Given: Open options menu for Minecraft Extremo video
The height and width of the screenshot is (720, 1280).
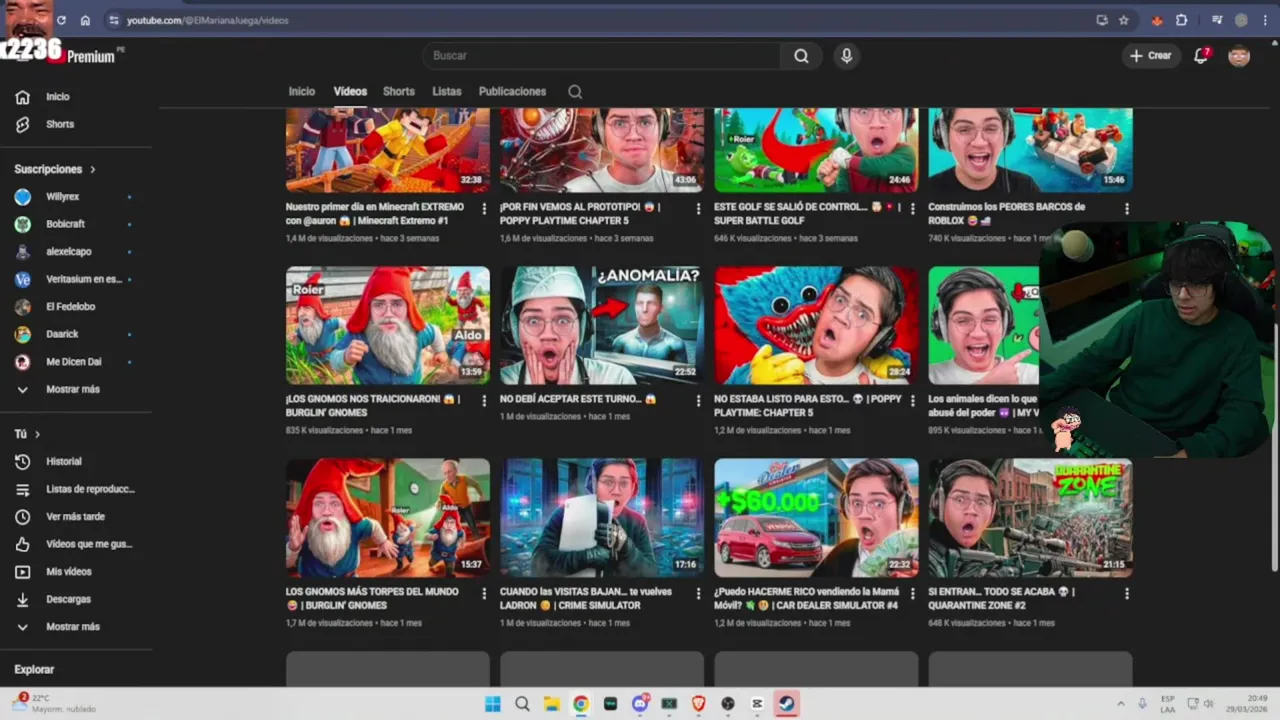Looking at the screenshot, I should [x=484, y=209].
